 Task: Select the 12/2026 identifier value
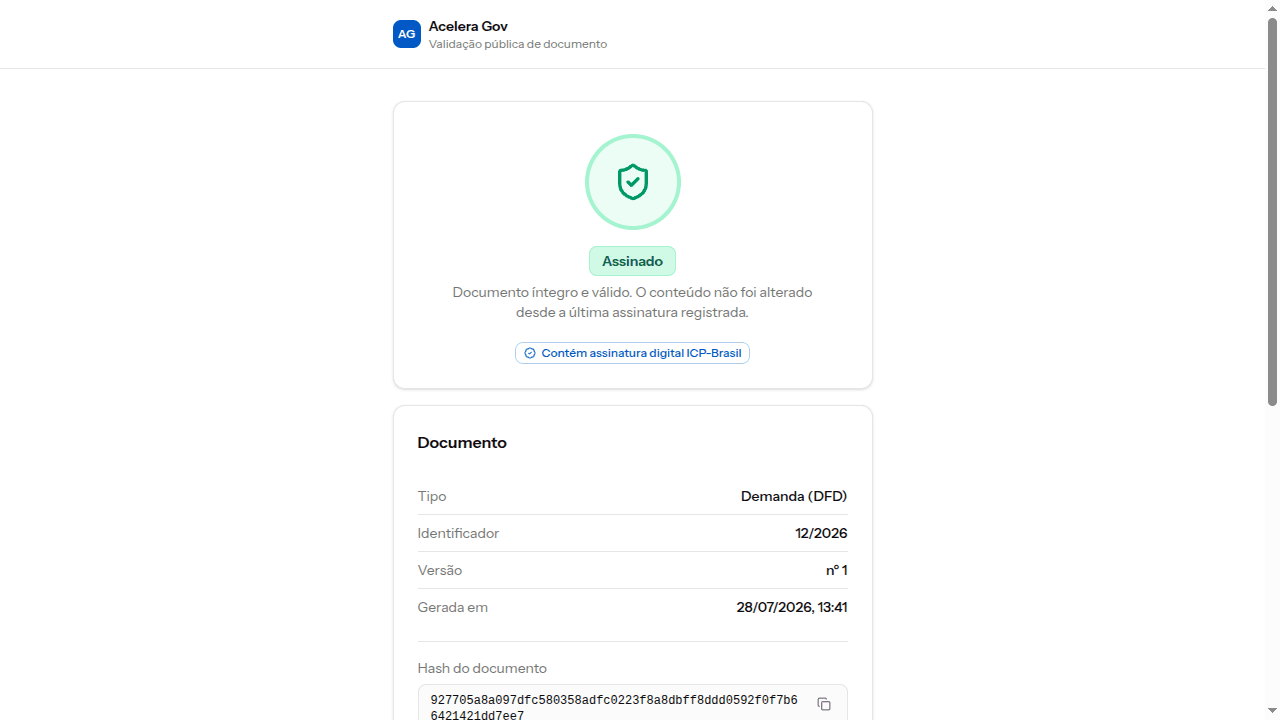(x=821, y=533)
